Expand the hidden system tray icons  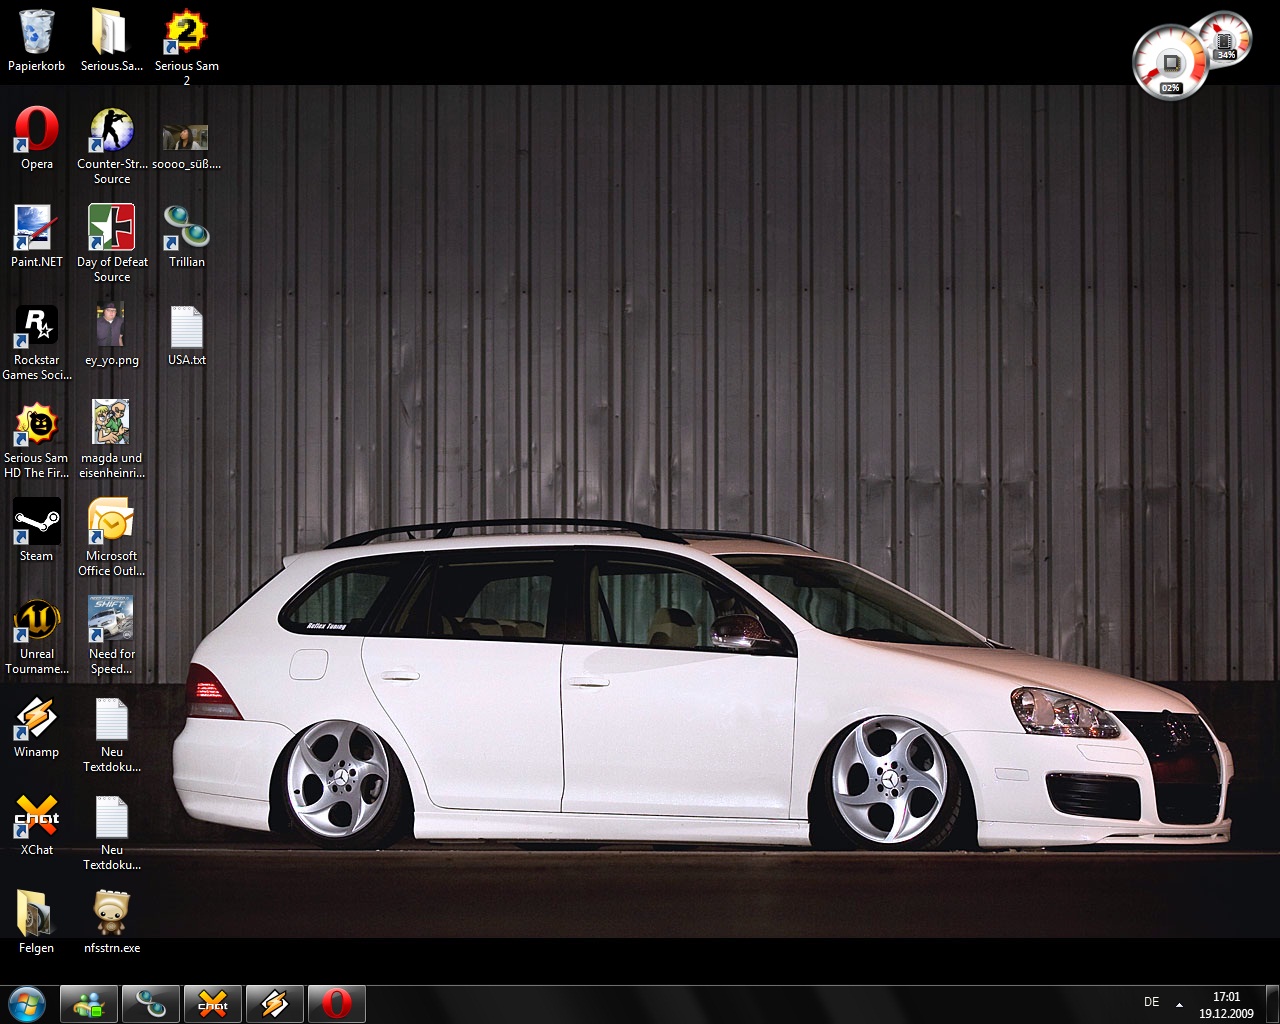(x=1179, y=1004)
